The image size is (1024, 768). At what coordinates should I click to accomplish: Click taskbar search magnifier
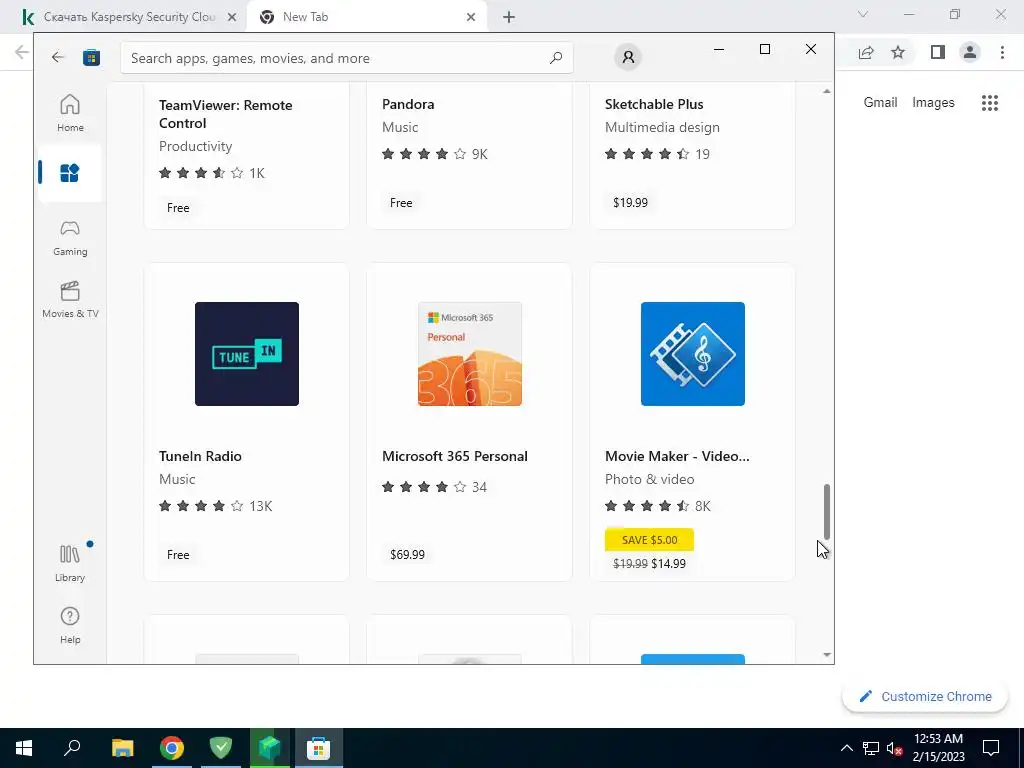coord(72,748)
